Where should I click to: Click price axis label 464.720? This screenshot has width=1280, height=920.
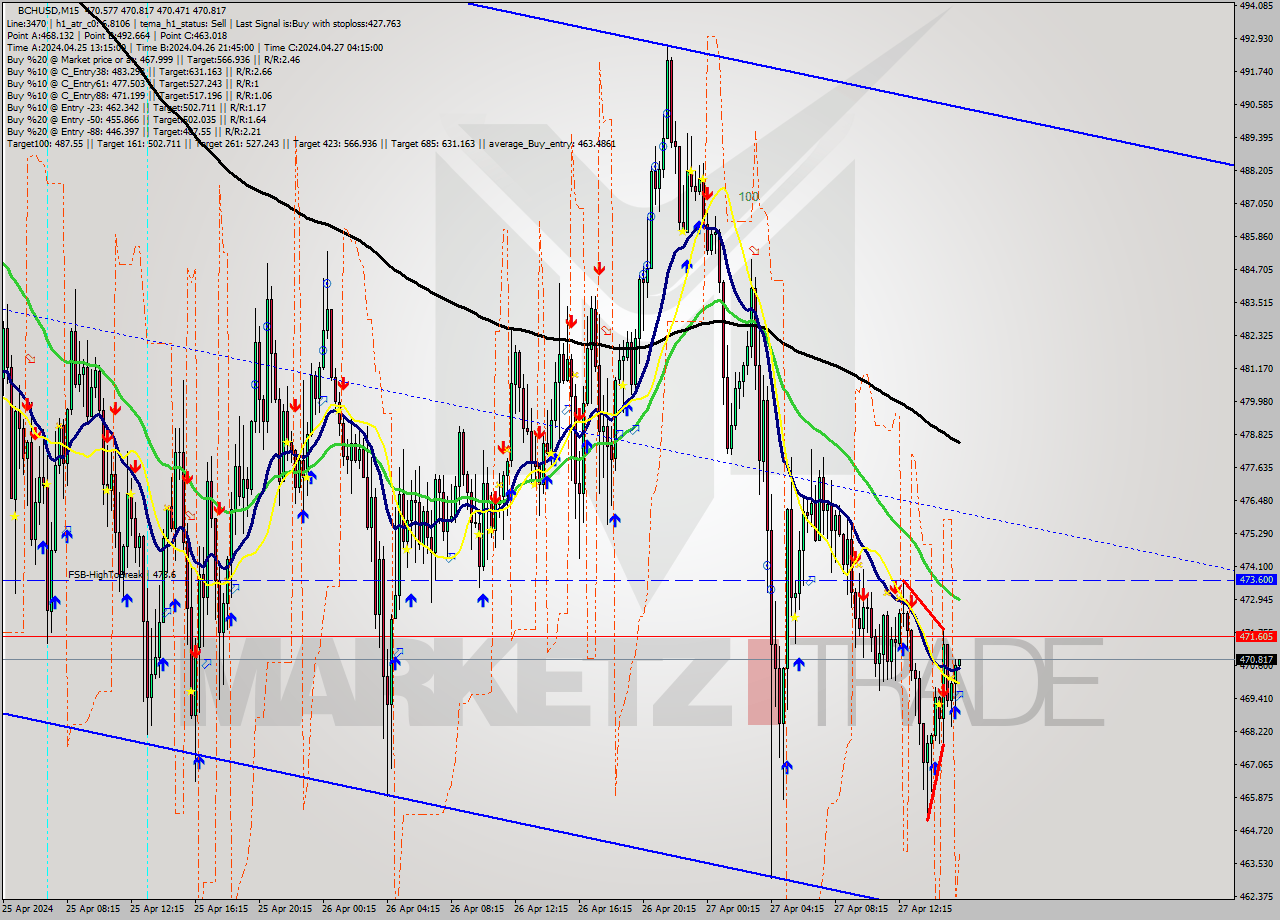[x=1256, y=830]
